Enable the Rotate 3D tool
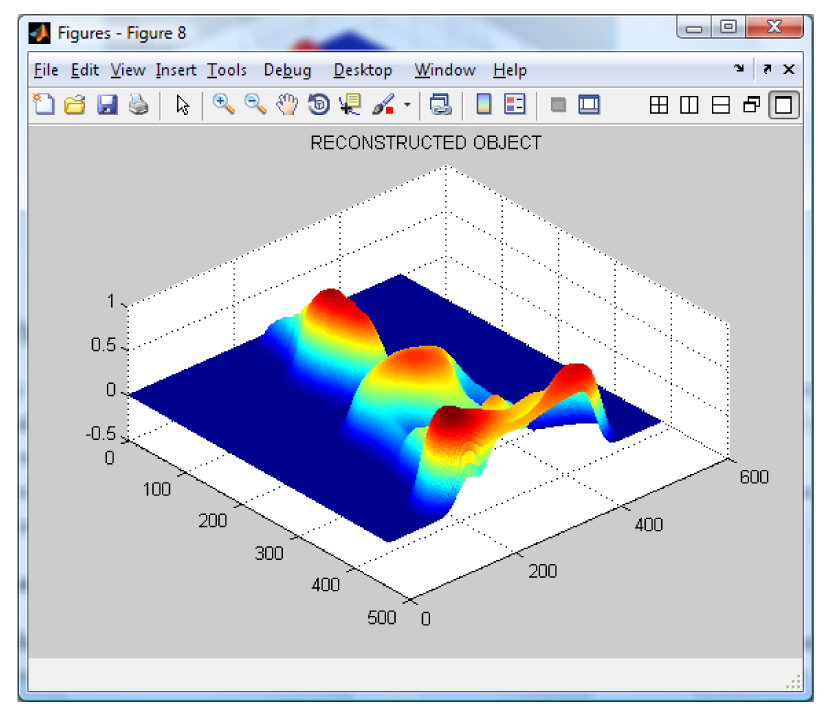Image resolution: width=833 pixels, height=721 pixels. pyautogui.click(x=319, y=104)
